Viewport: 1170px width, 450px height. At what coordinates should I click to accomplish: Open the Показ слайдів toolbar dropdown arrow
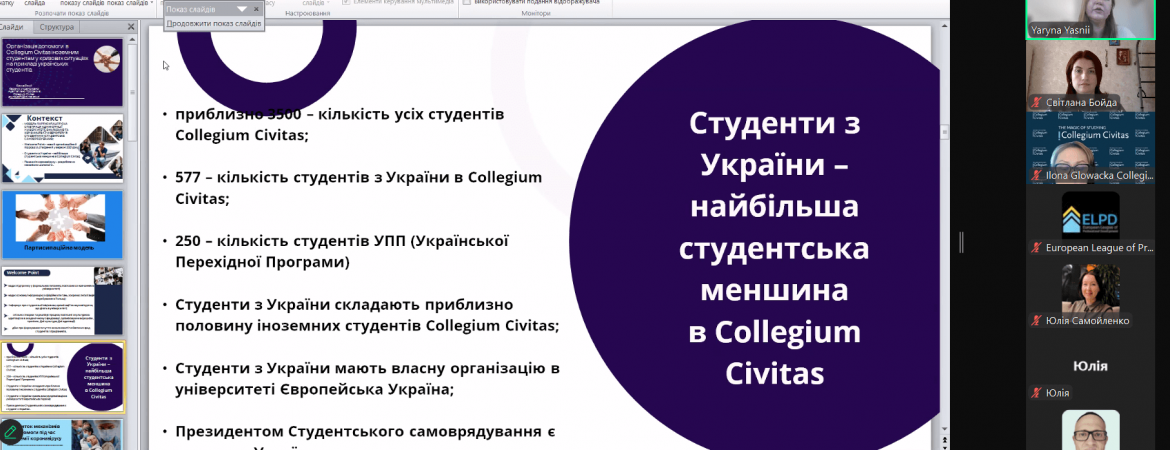click(243, 9)
